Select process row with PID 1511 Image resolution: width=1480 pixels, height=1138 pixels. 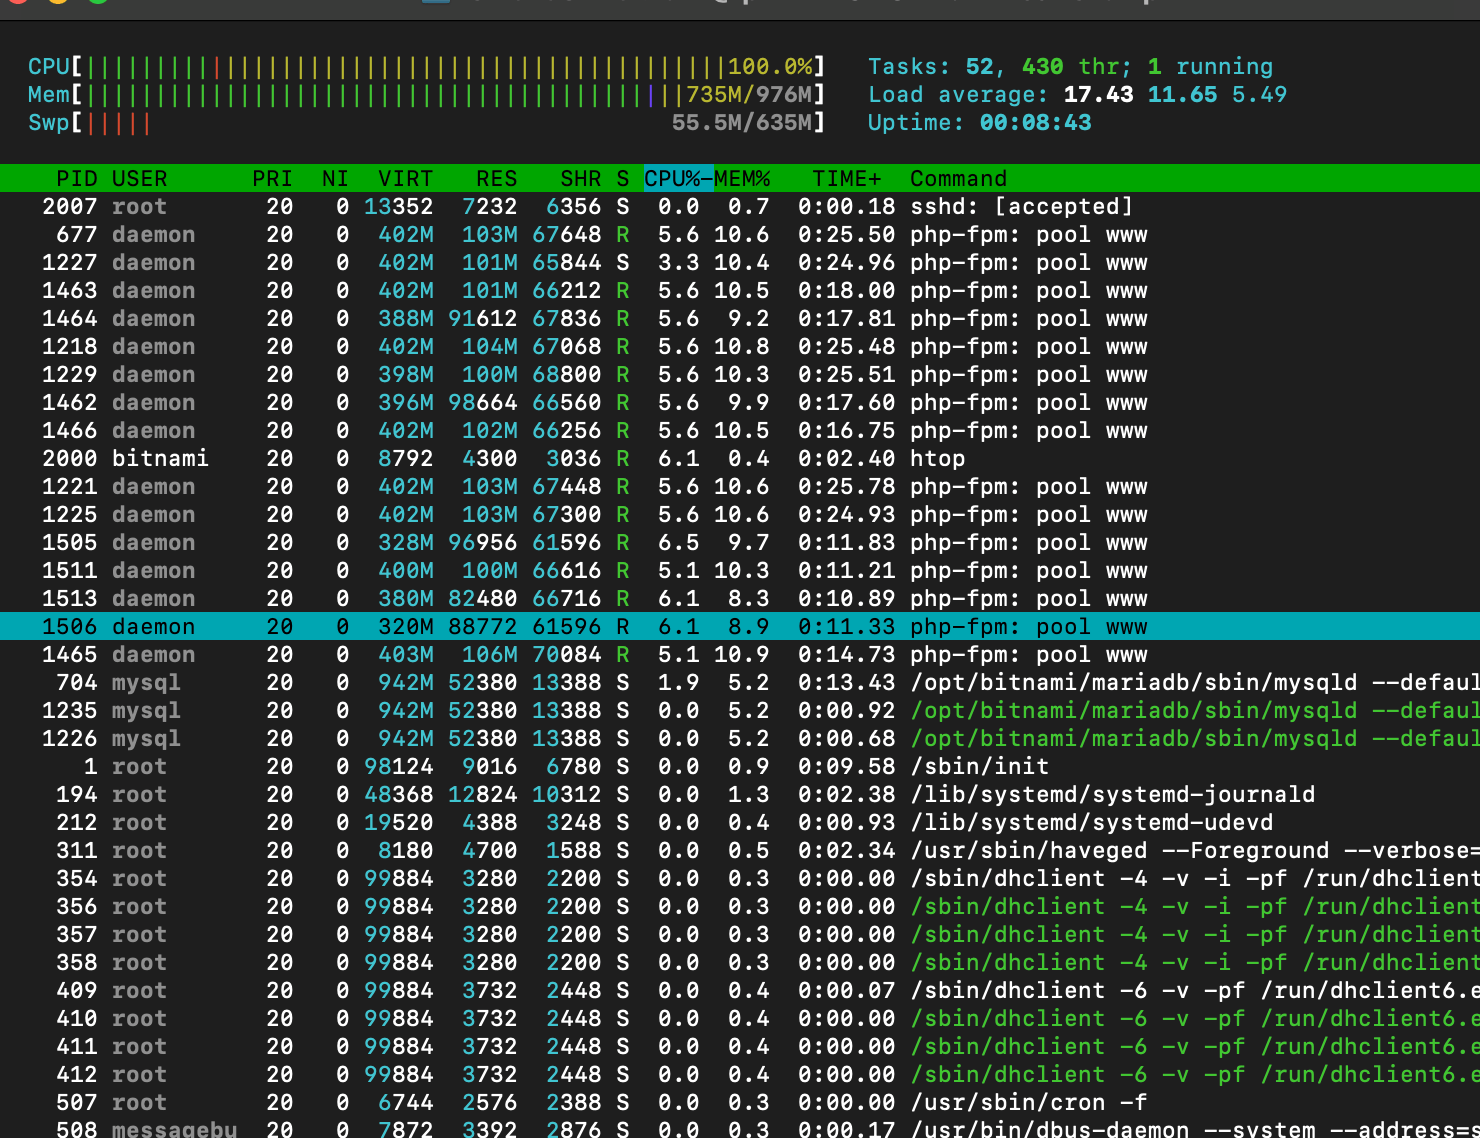pos(740,570)
